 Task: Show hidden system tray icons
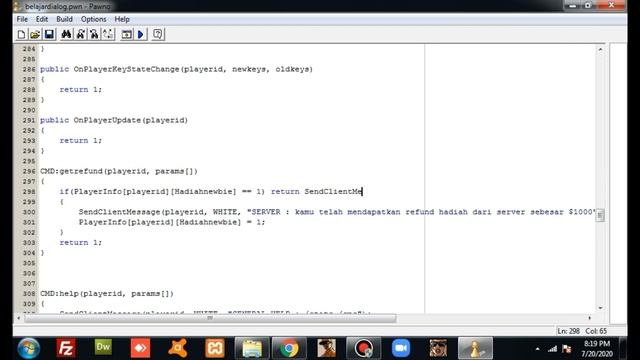pyautogui.click(x=538, y=349)
